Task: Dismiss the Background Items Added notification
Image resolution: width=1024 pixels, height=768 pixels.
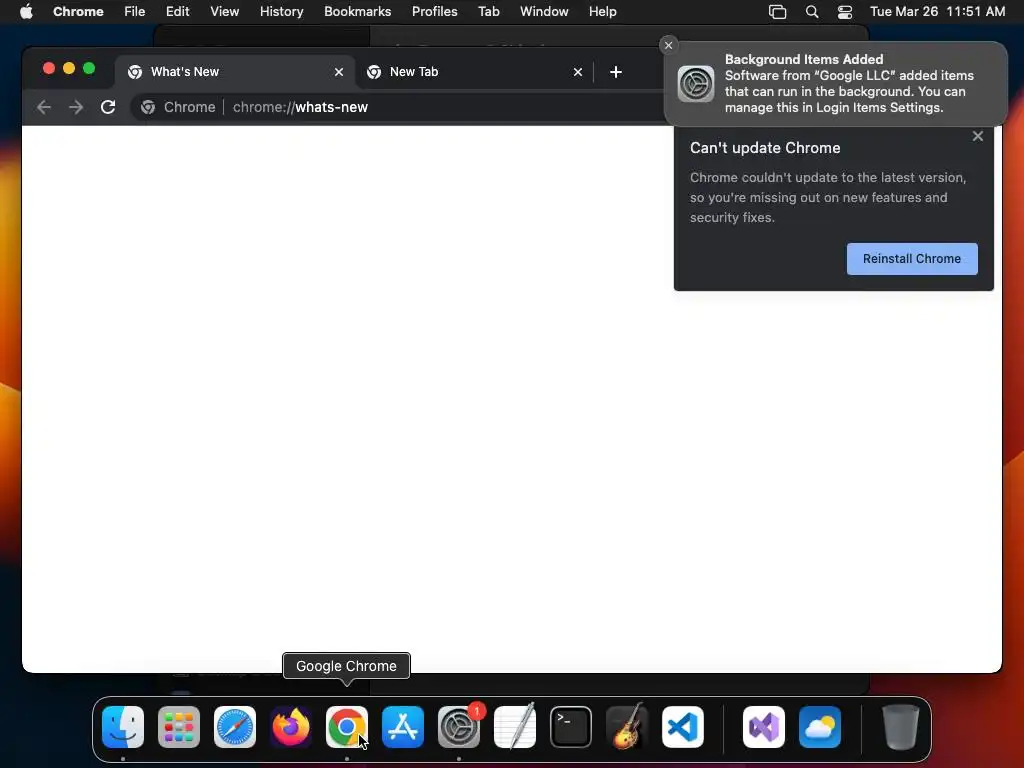Action: (668, 45)
